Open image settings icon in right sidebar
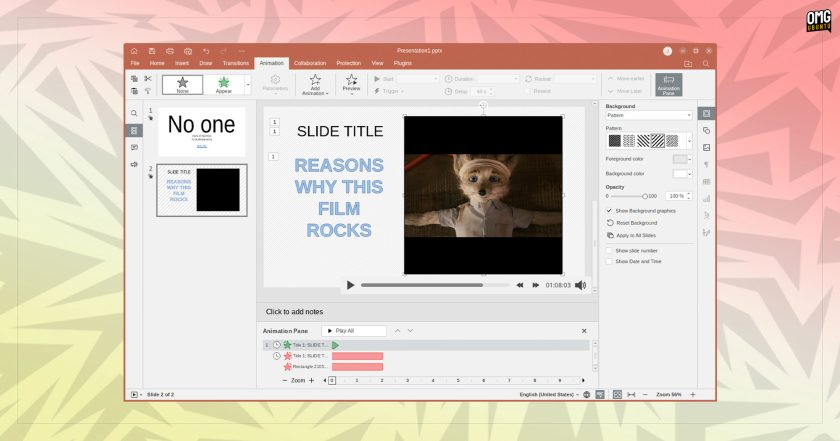Screen dimensions: 840x441 tap(706, 147)
